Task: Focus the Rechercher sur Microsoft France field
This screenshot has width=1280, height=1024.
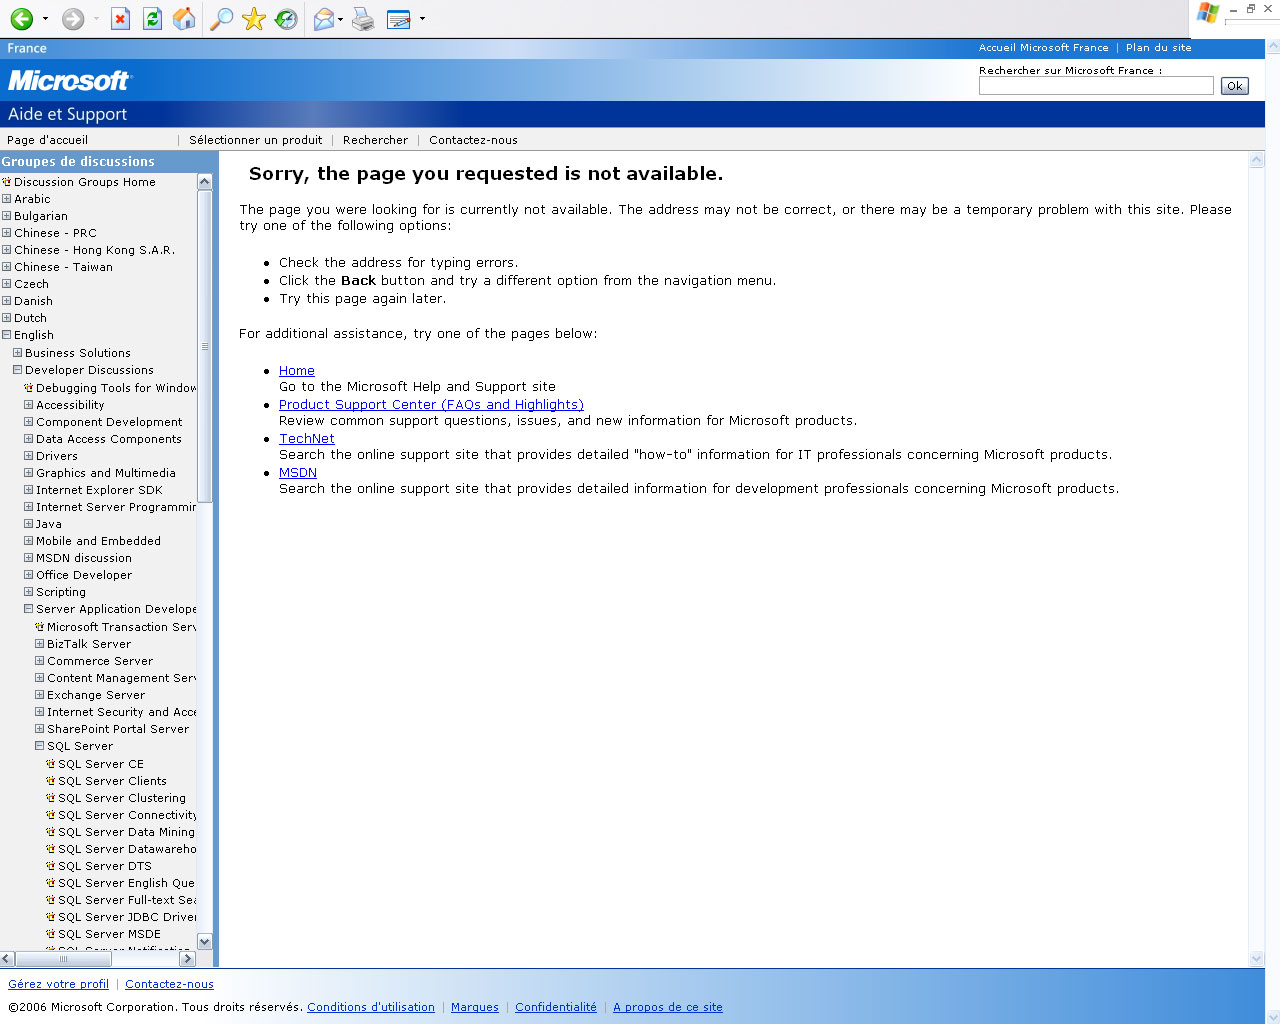Action: tap(1096, 86)
